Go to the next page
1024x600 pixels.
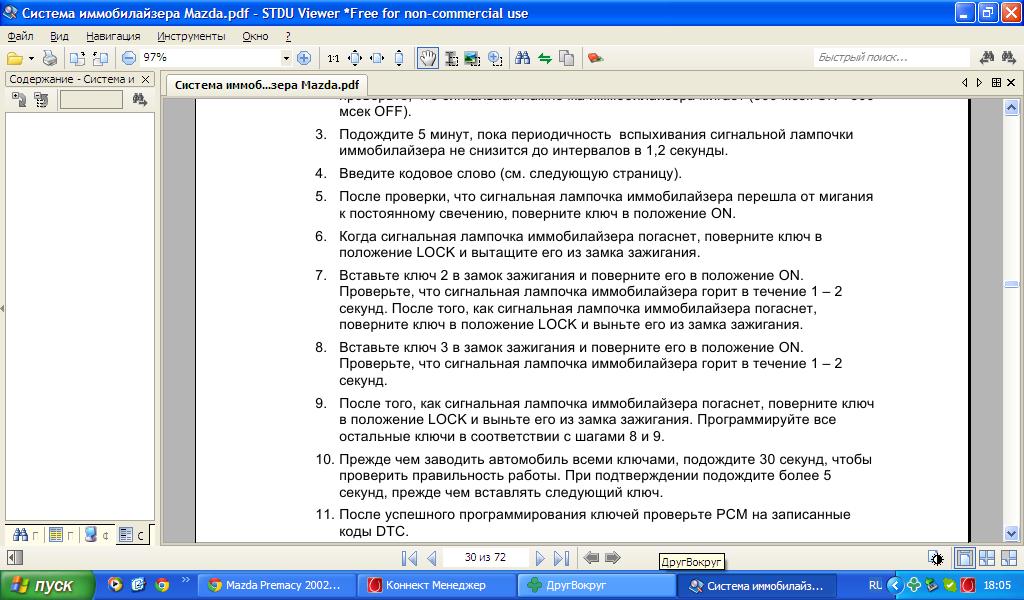[x=540, y=558]
